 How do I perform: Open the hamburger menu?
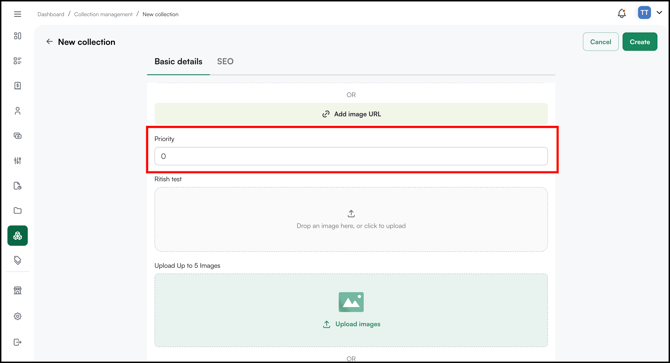point(18,14)
